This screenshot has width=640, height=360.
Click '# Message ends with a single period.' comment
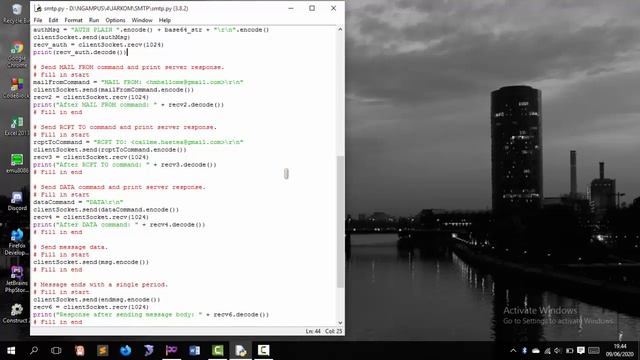point(100,284)
